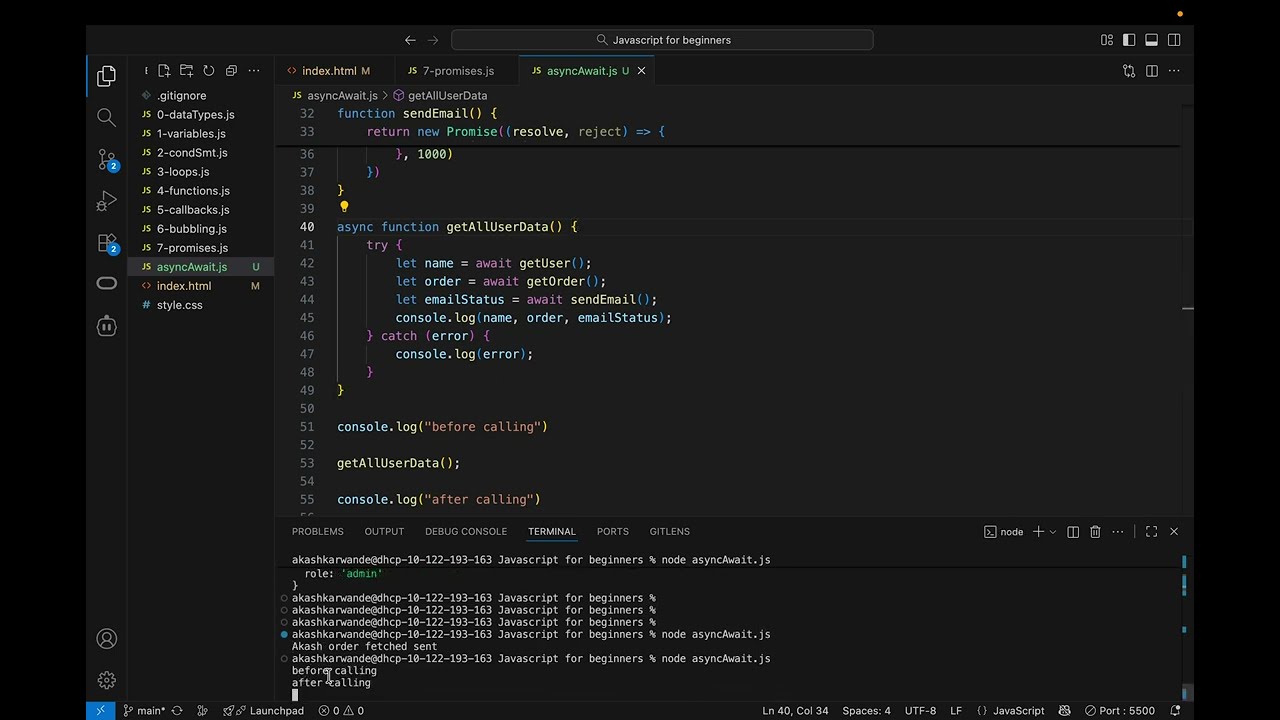Click asyncAwait.js in the breadcrumb

342,95
